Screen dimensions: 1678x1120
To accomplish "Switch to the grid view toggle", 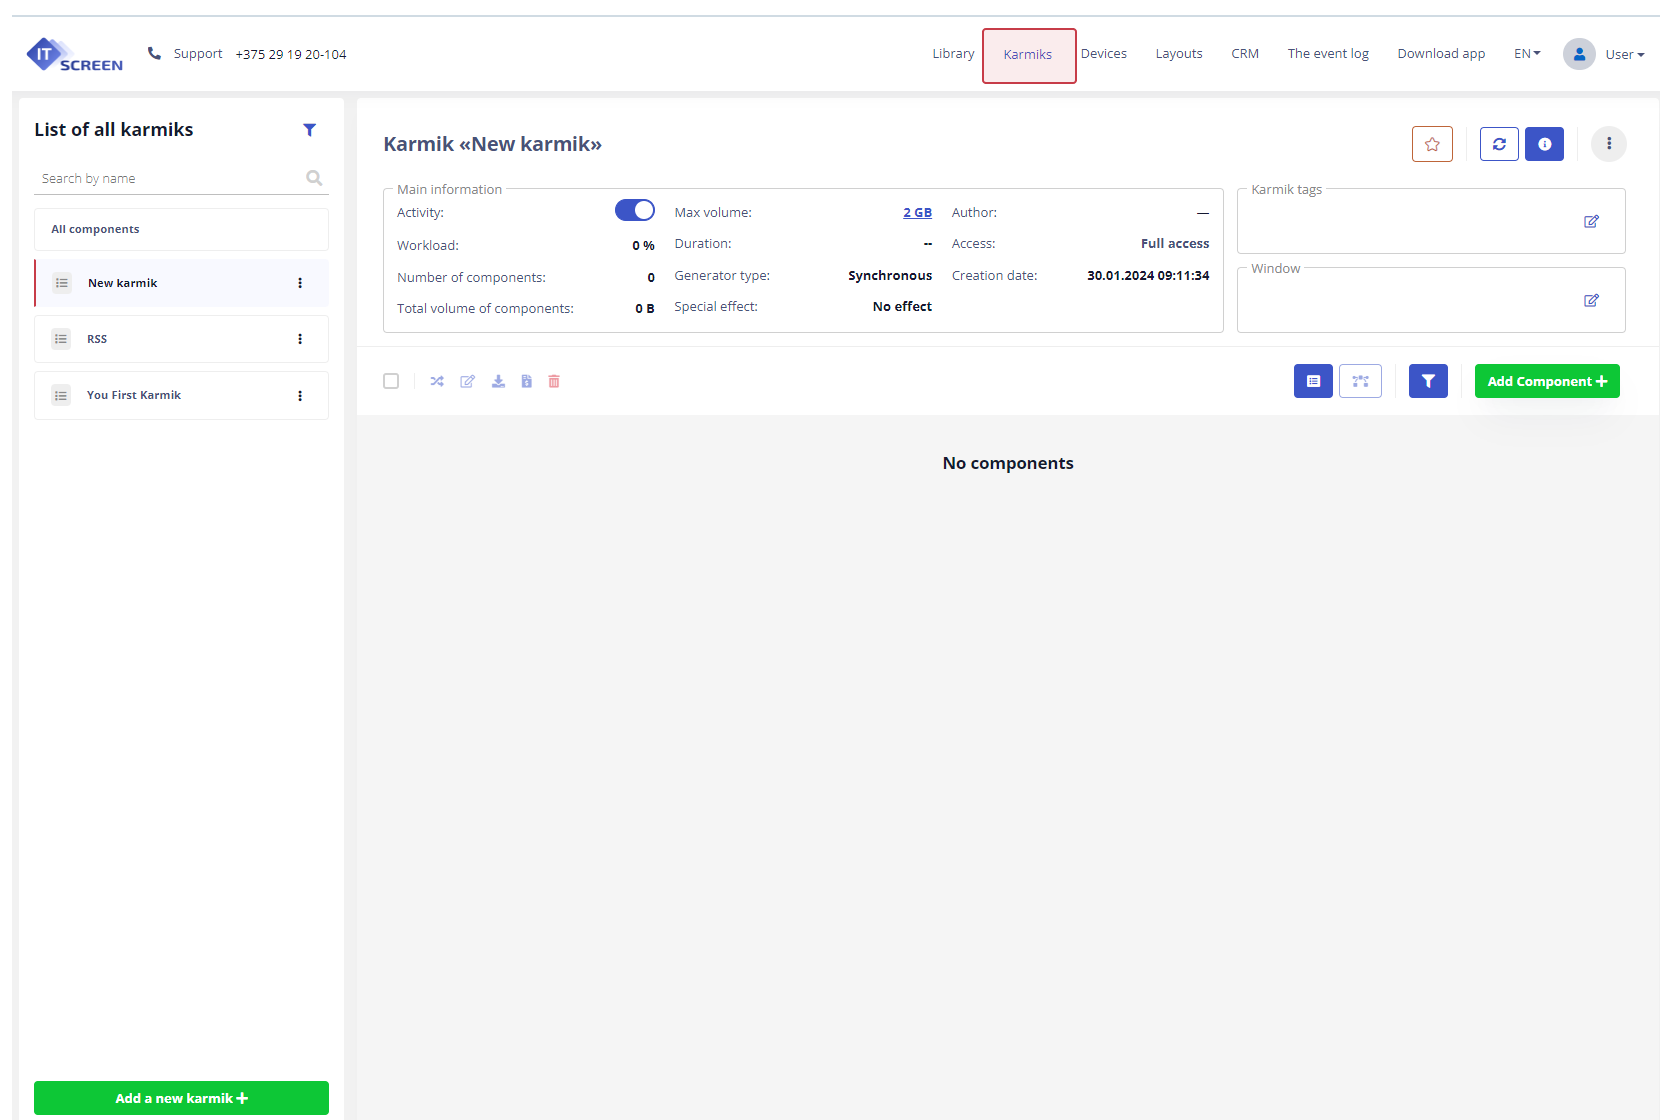I will (x=1360, y=381).
